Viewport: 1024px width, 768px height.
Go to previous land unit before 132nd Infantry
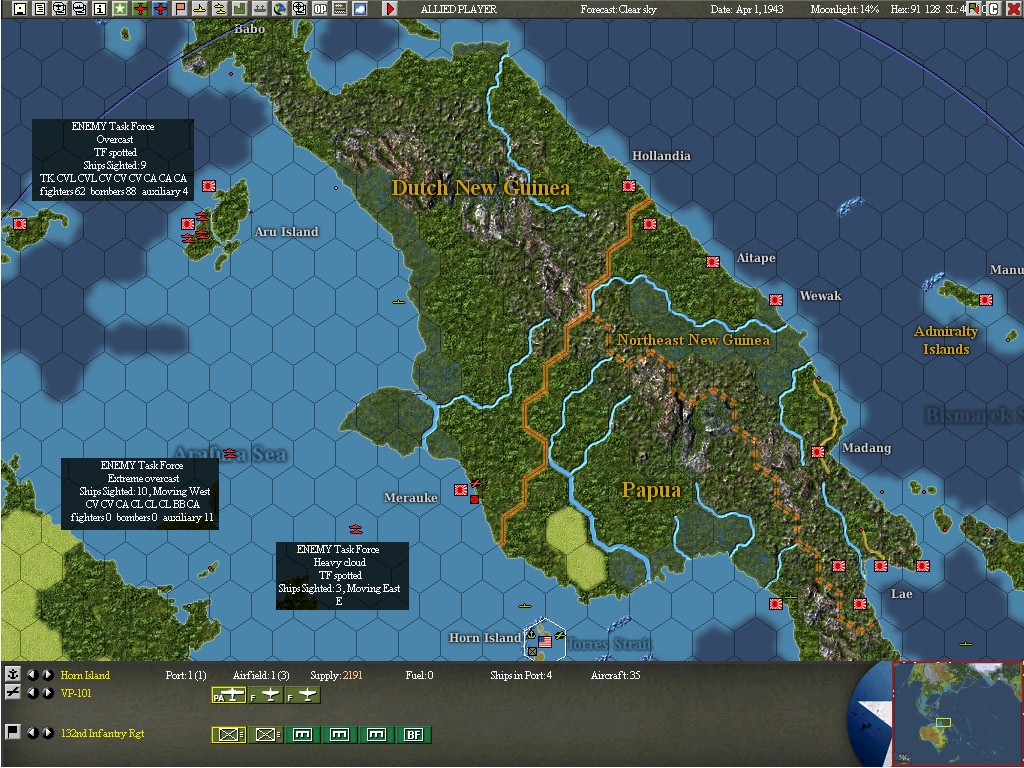coord(32,733)
